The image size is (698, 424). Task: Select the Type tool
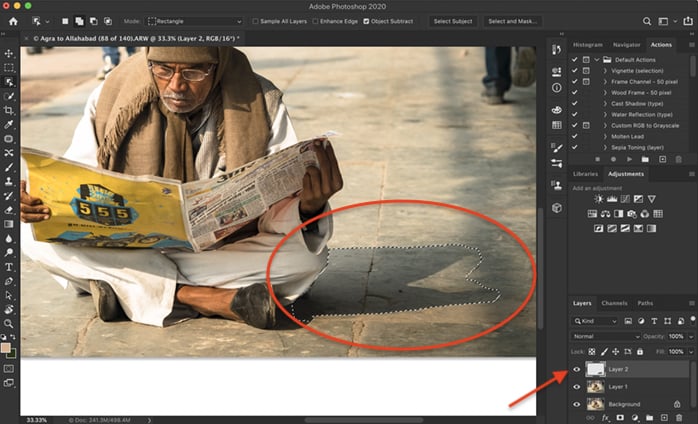[x=8, y=267]
